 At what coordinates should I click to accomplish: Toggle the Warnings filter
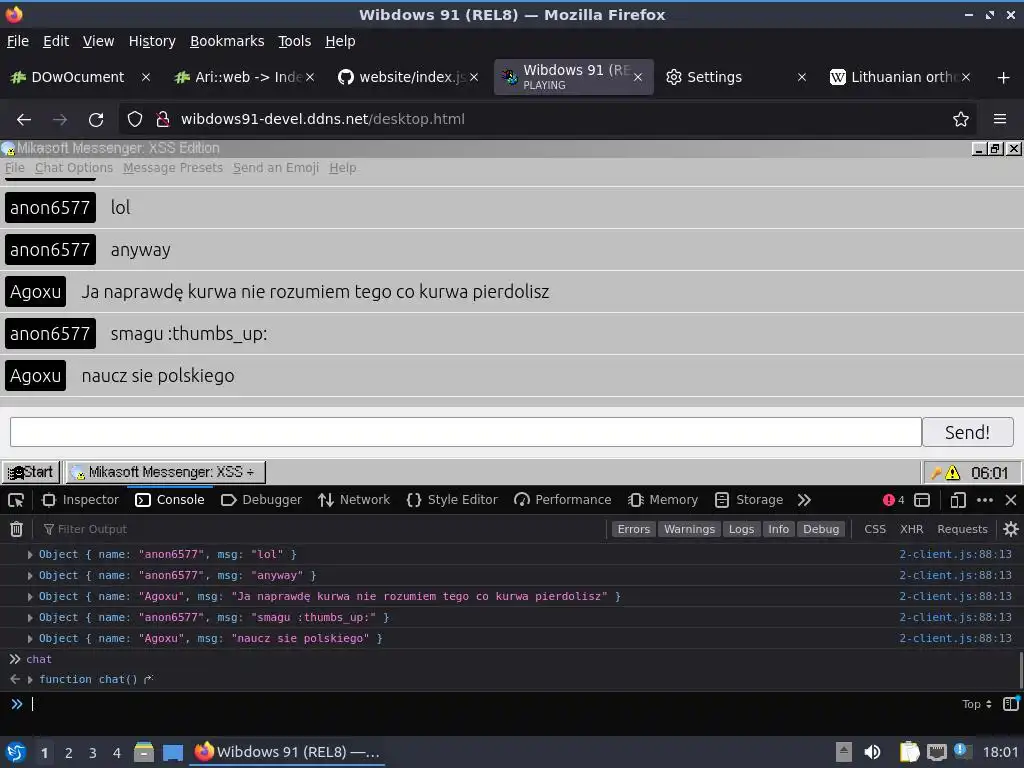(x=689, y=529)
